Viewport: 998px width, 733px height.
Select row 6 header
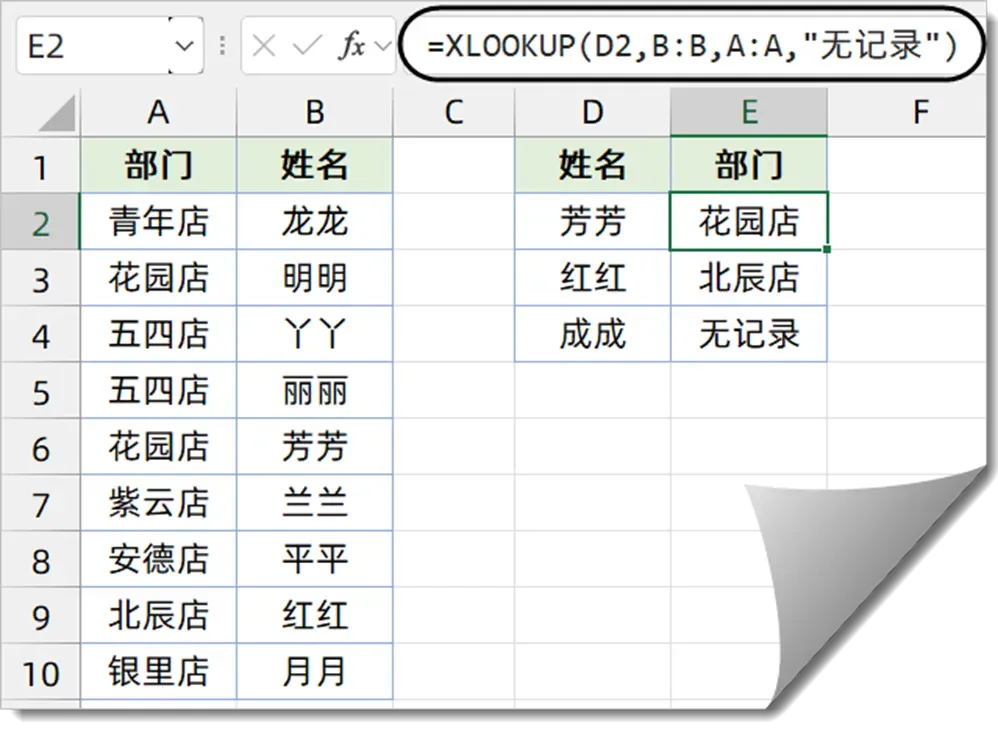[41, 447]
